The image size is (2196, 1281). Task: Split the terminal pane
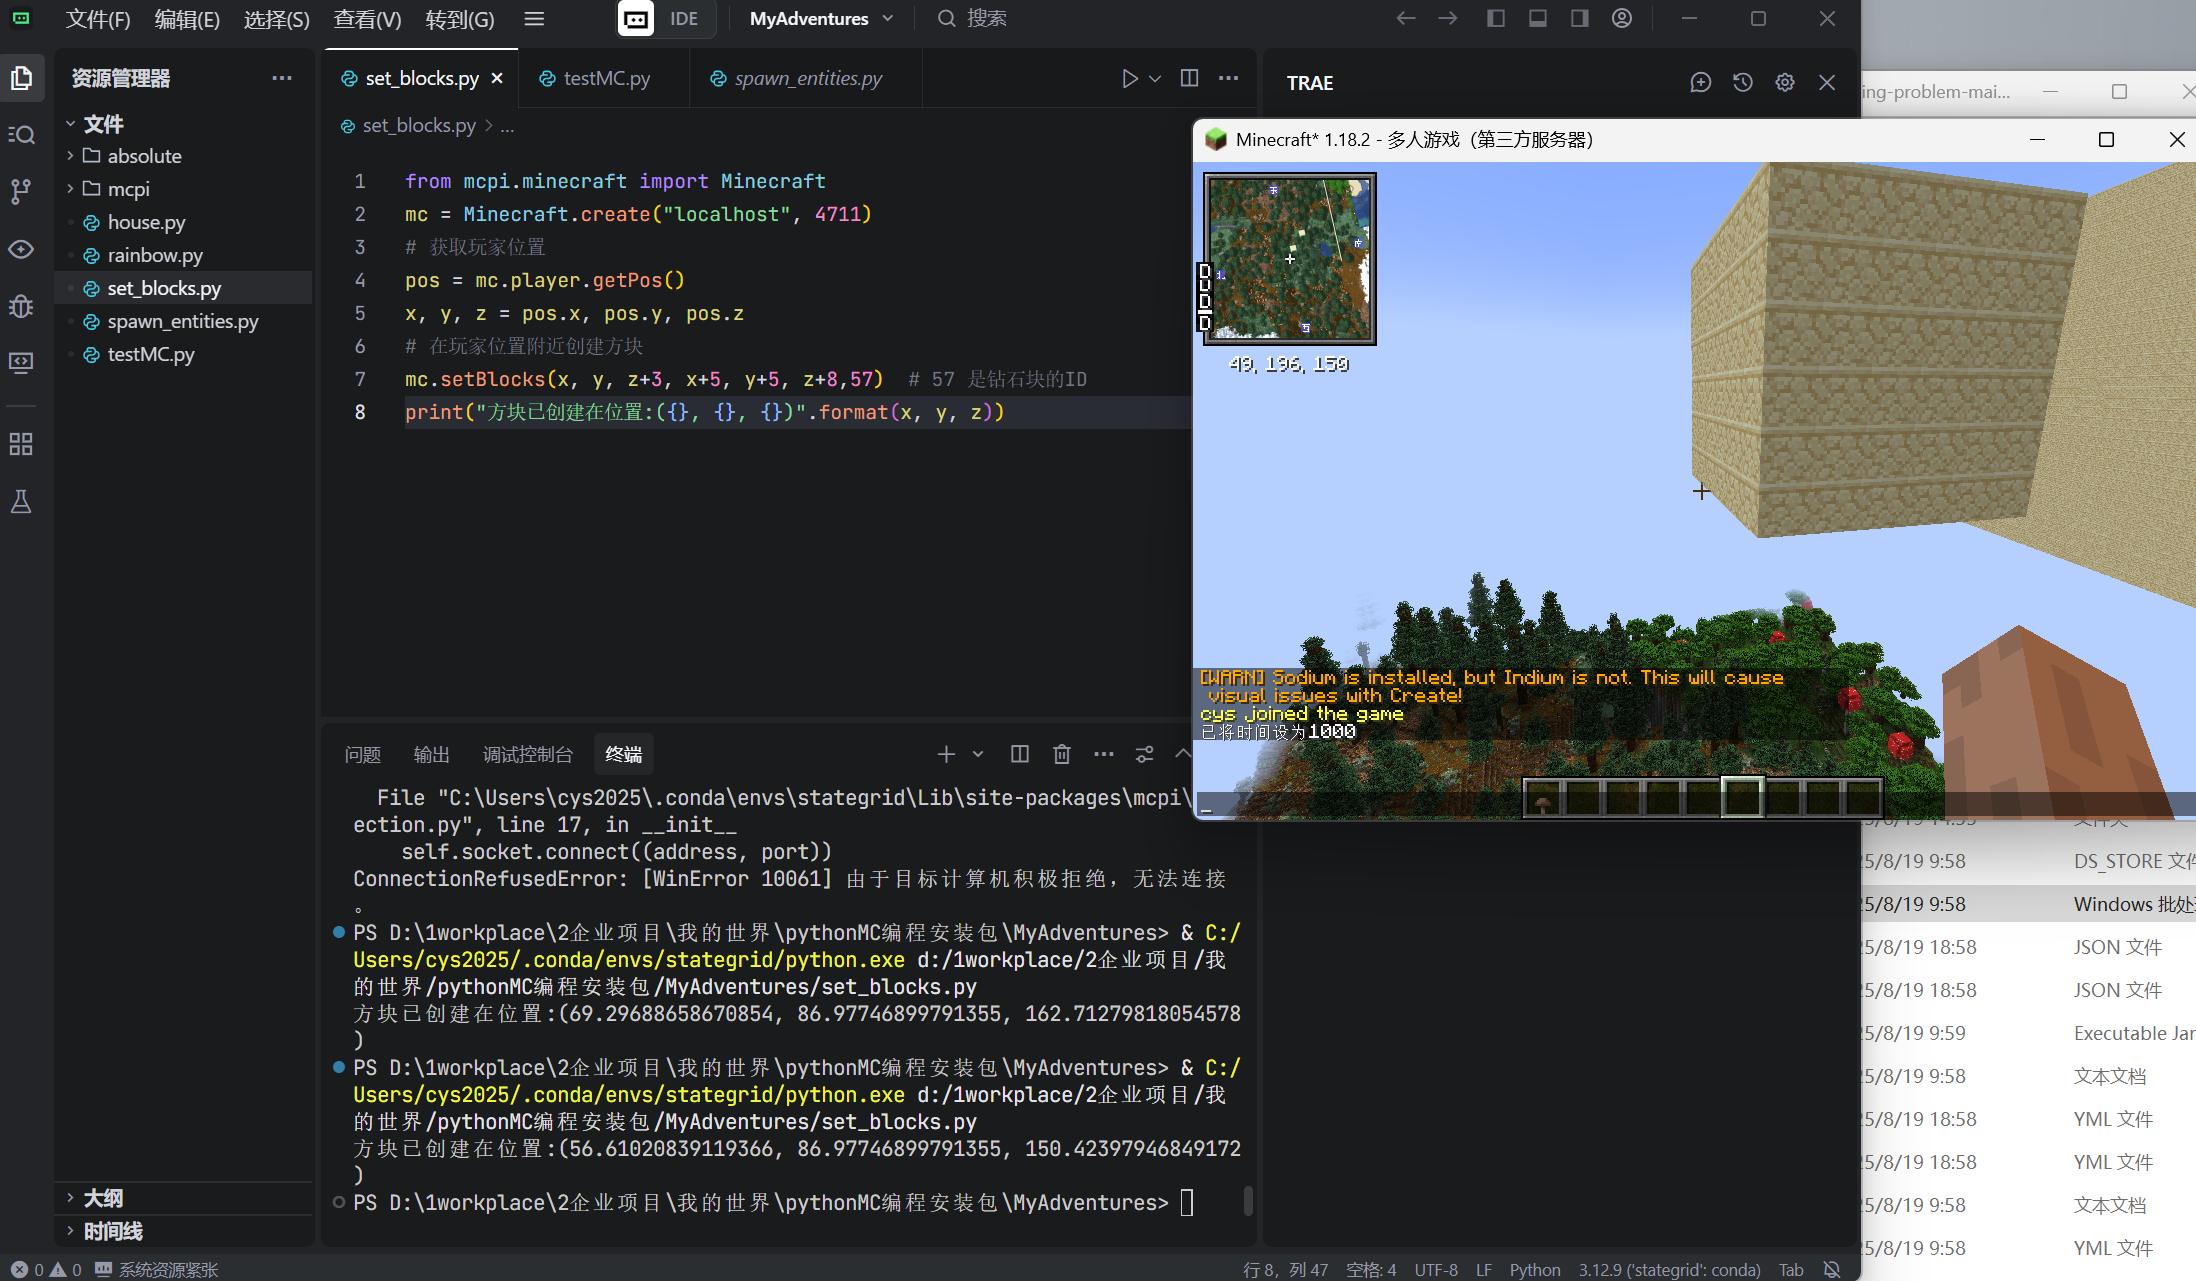tap(1020, 754)
